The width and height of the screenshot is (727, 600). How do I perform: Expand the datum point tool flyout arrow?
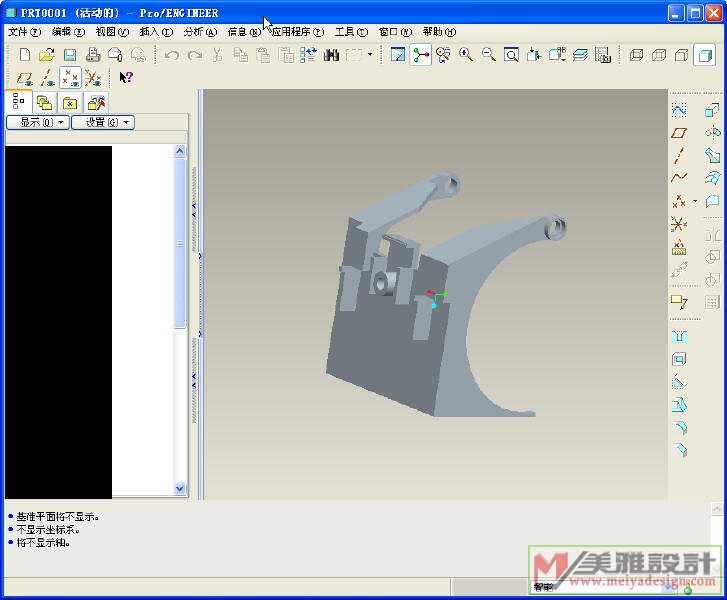point(695,201)
